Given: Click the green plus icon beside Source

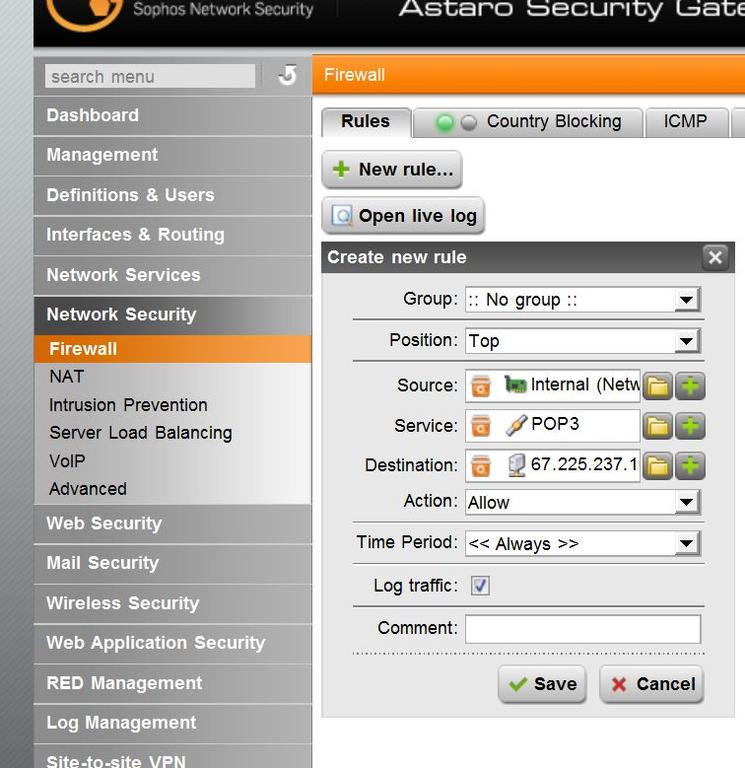Looking at the screenshot, I should (690, 386).
